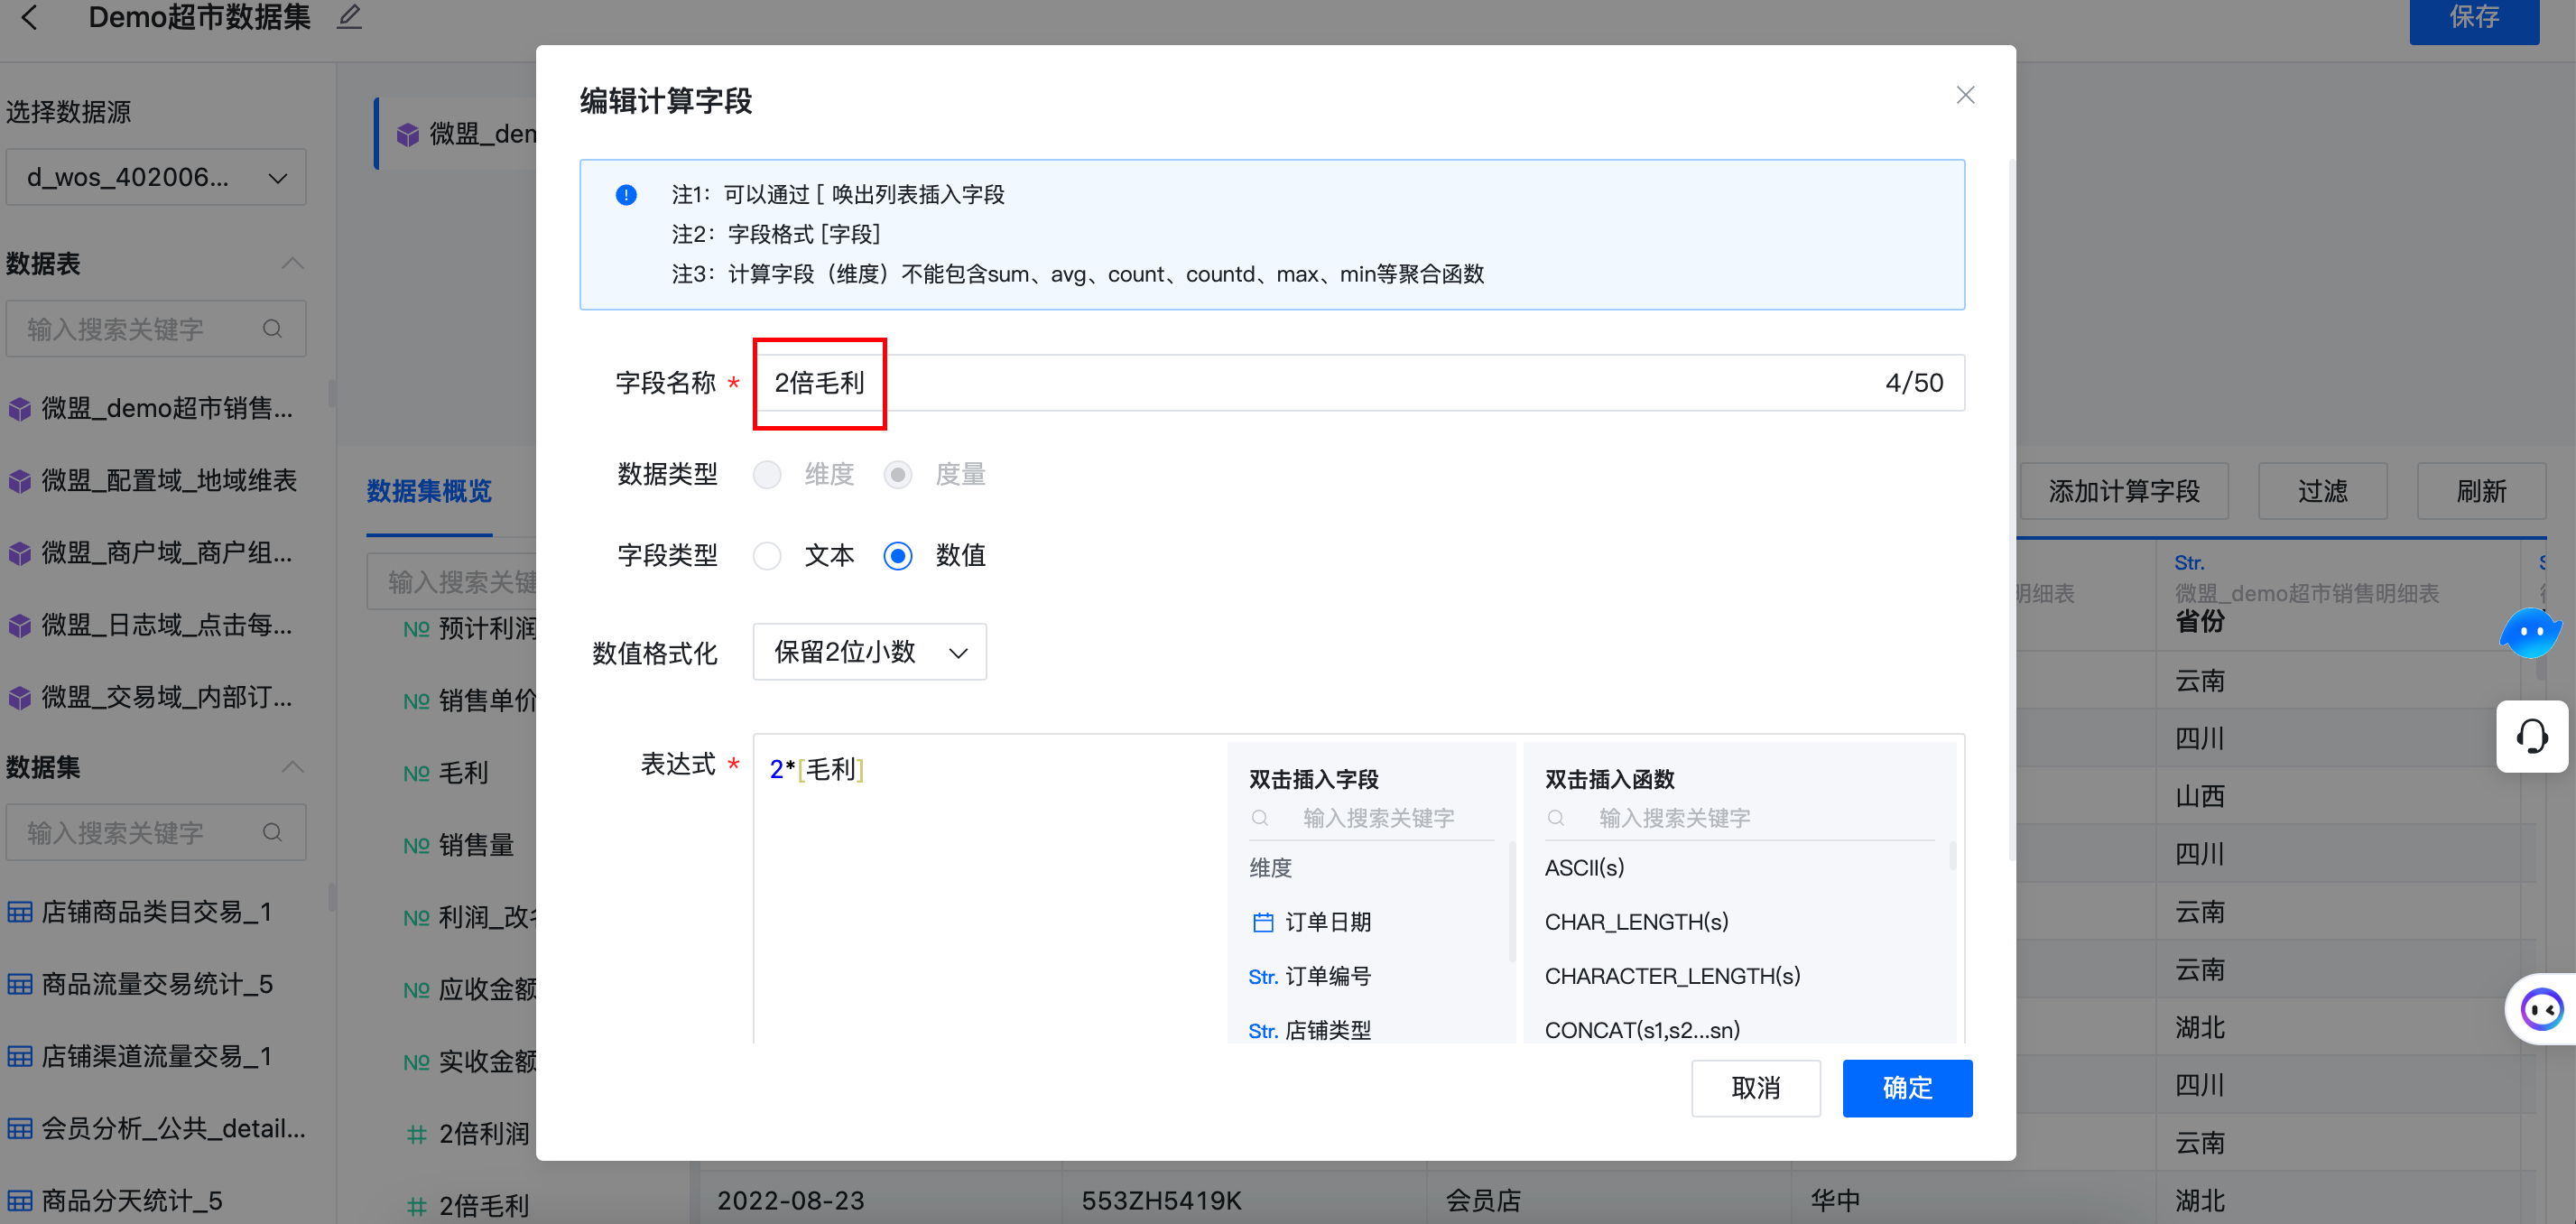2576x1224 pixels.
Task: Collapse the 数据表 section chevron
Action: (x=292, y=264)
